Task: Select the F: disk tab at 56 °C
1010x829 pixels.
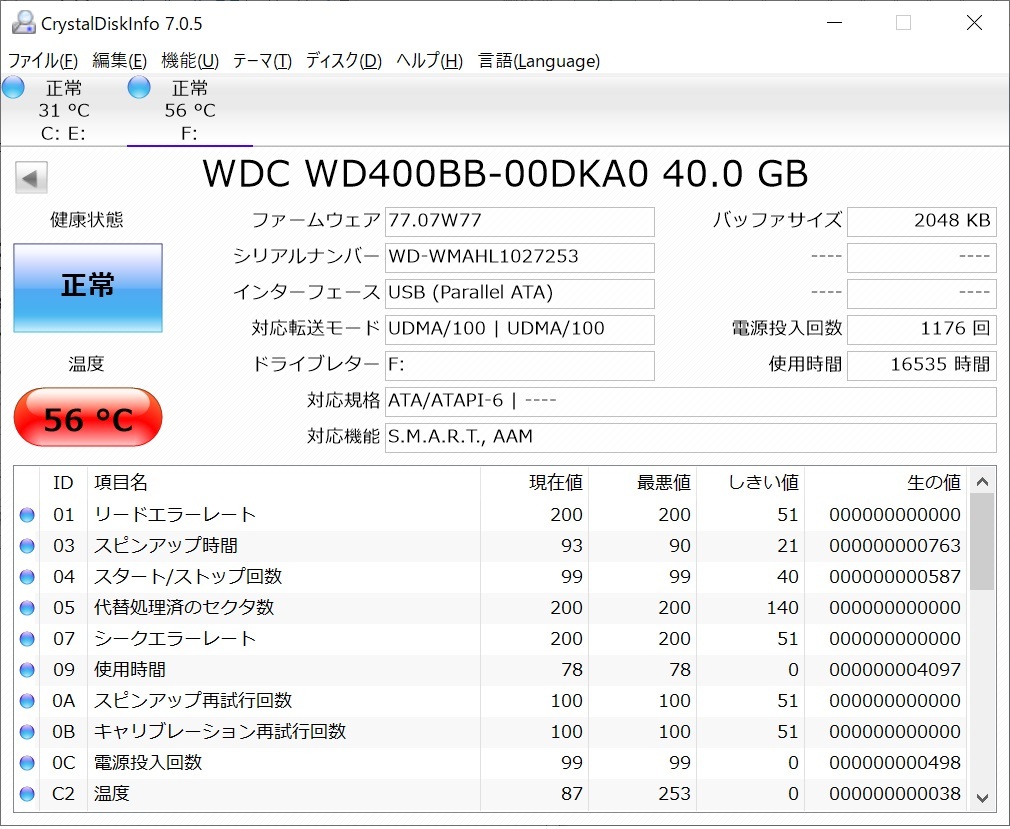Action: (189, 110)
